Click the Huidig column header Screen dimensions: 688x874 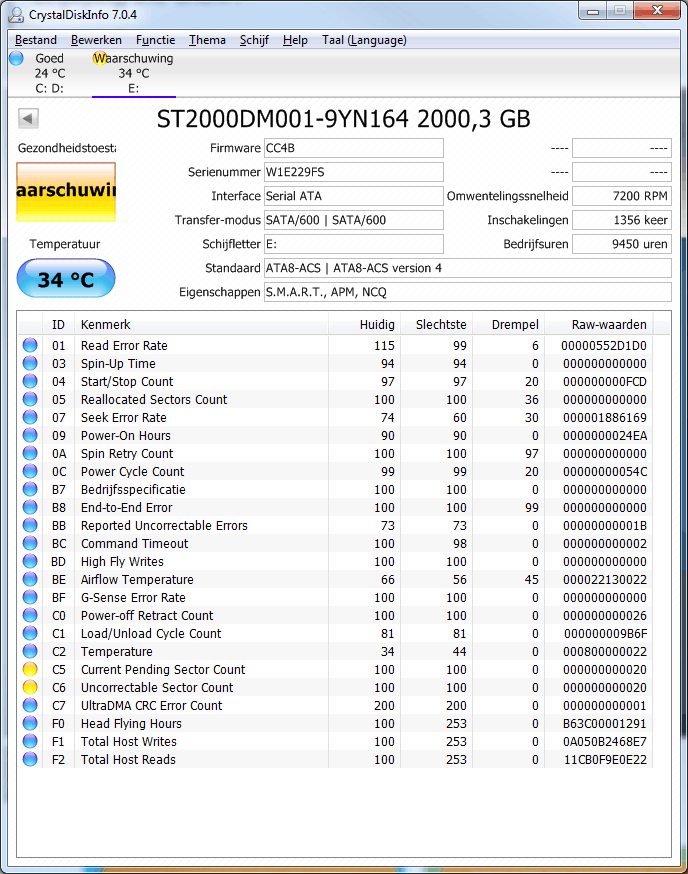364,324
